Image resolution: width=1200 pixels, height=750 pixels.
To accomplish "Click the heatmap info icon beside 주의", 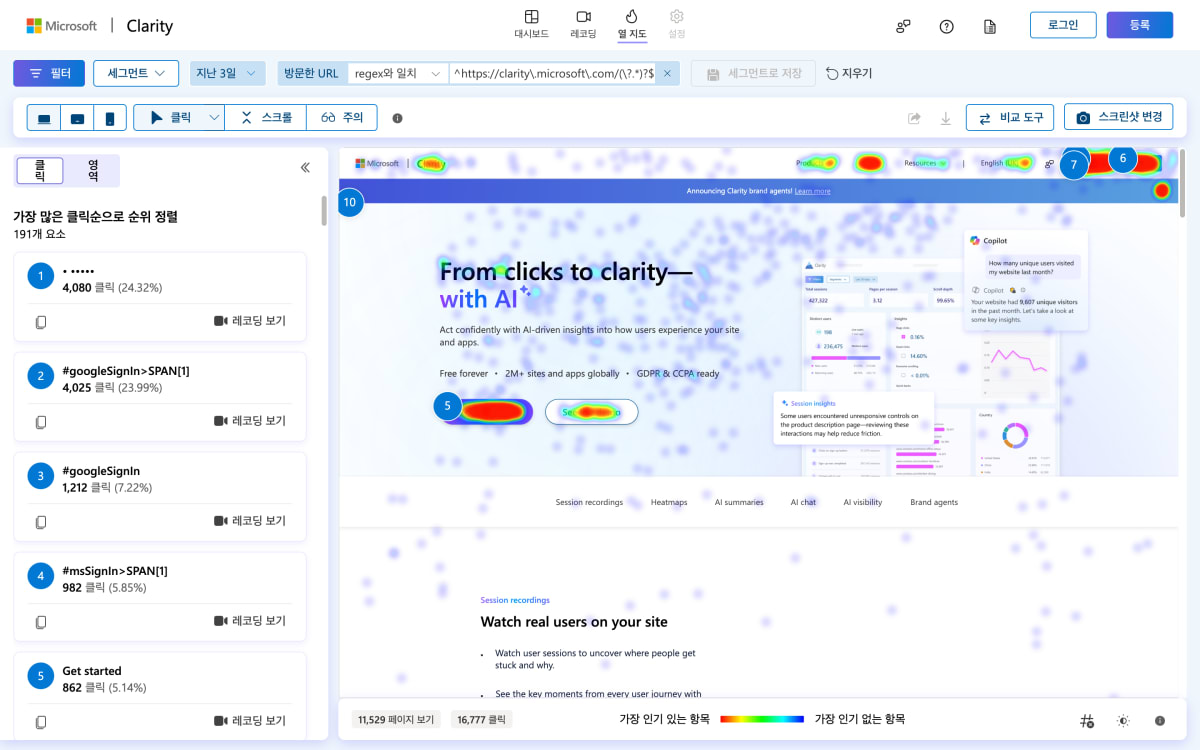I will pos(397,118).
